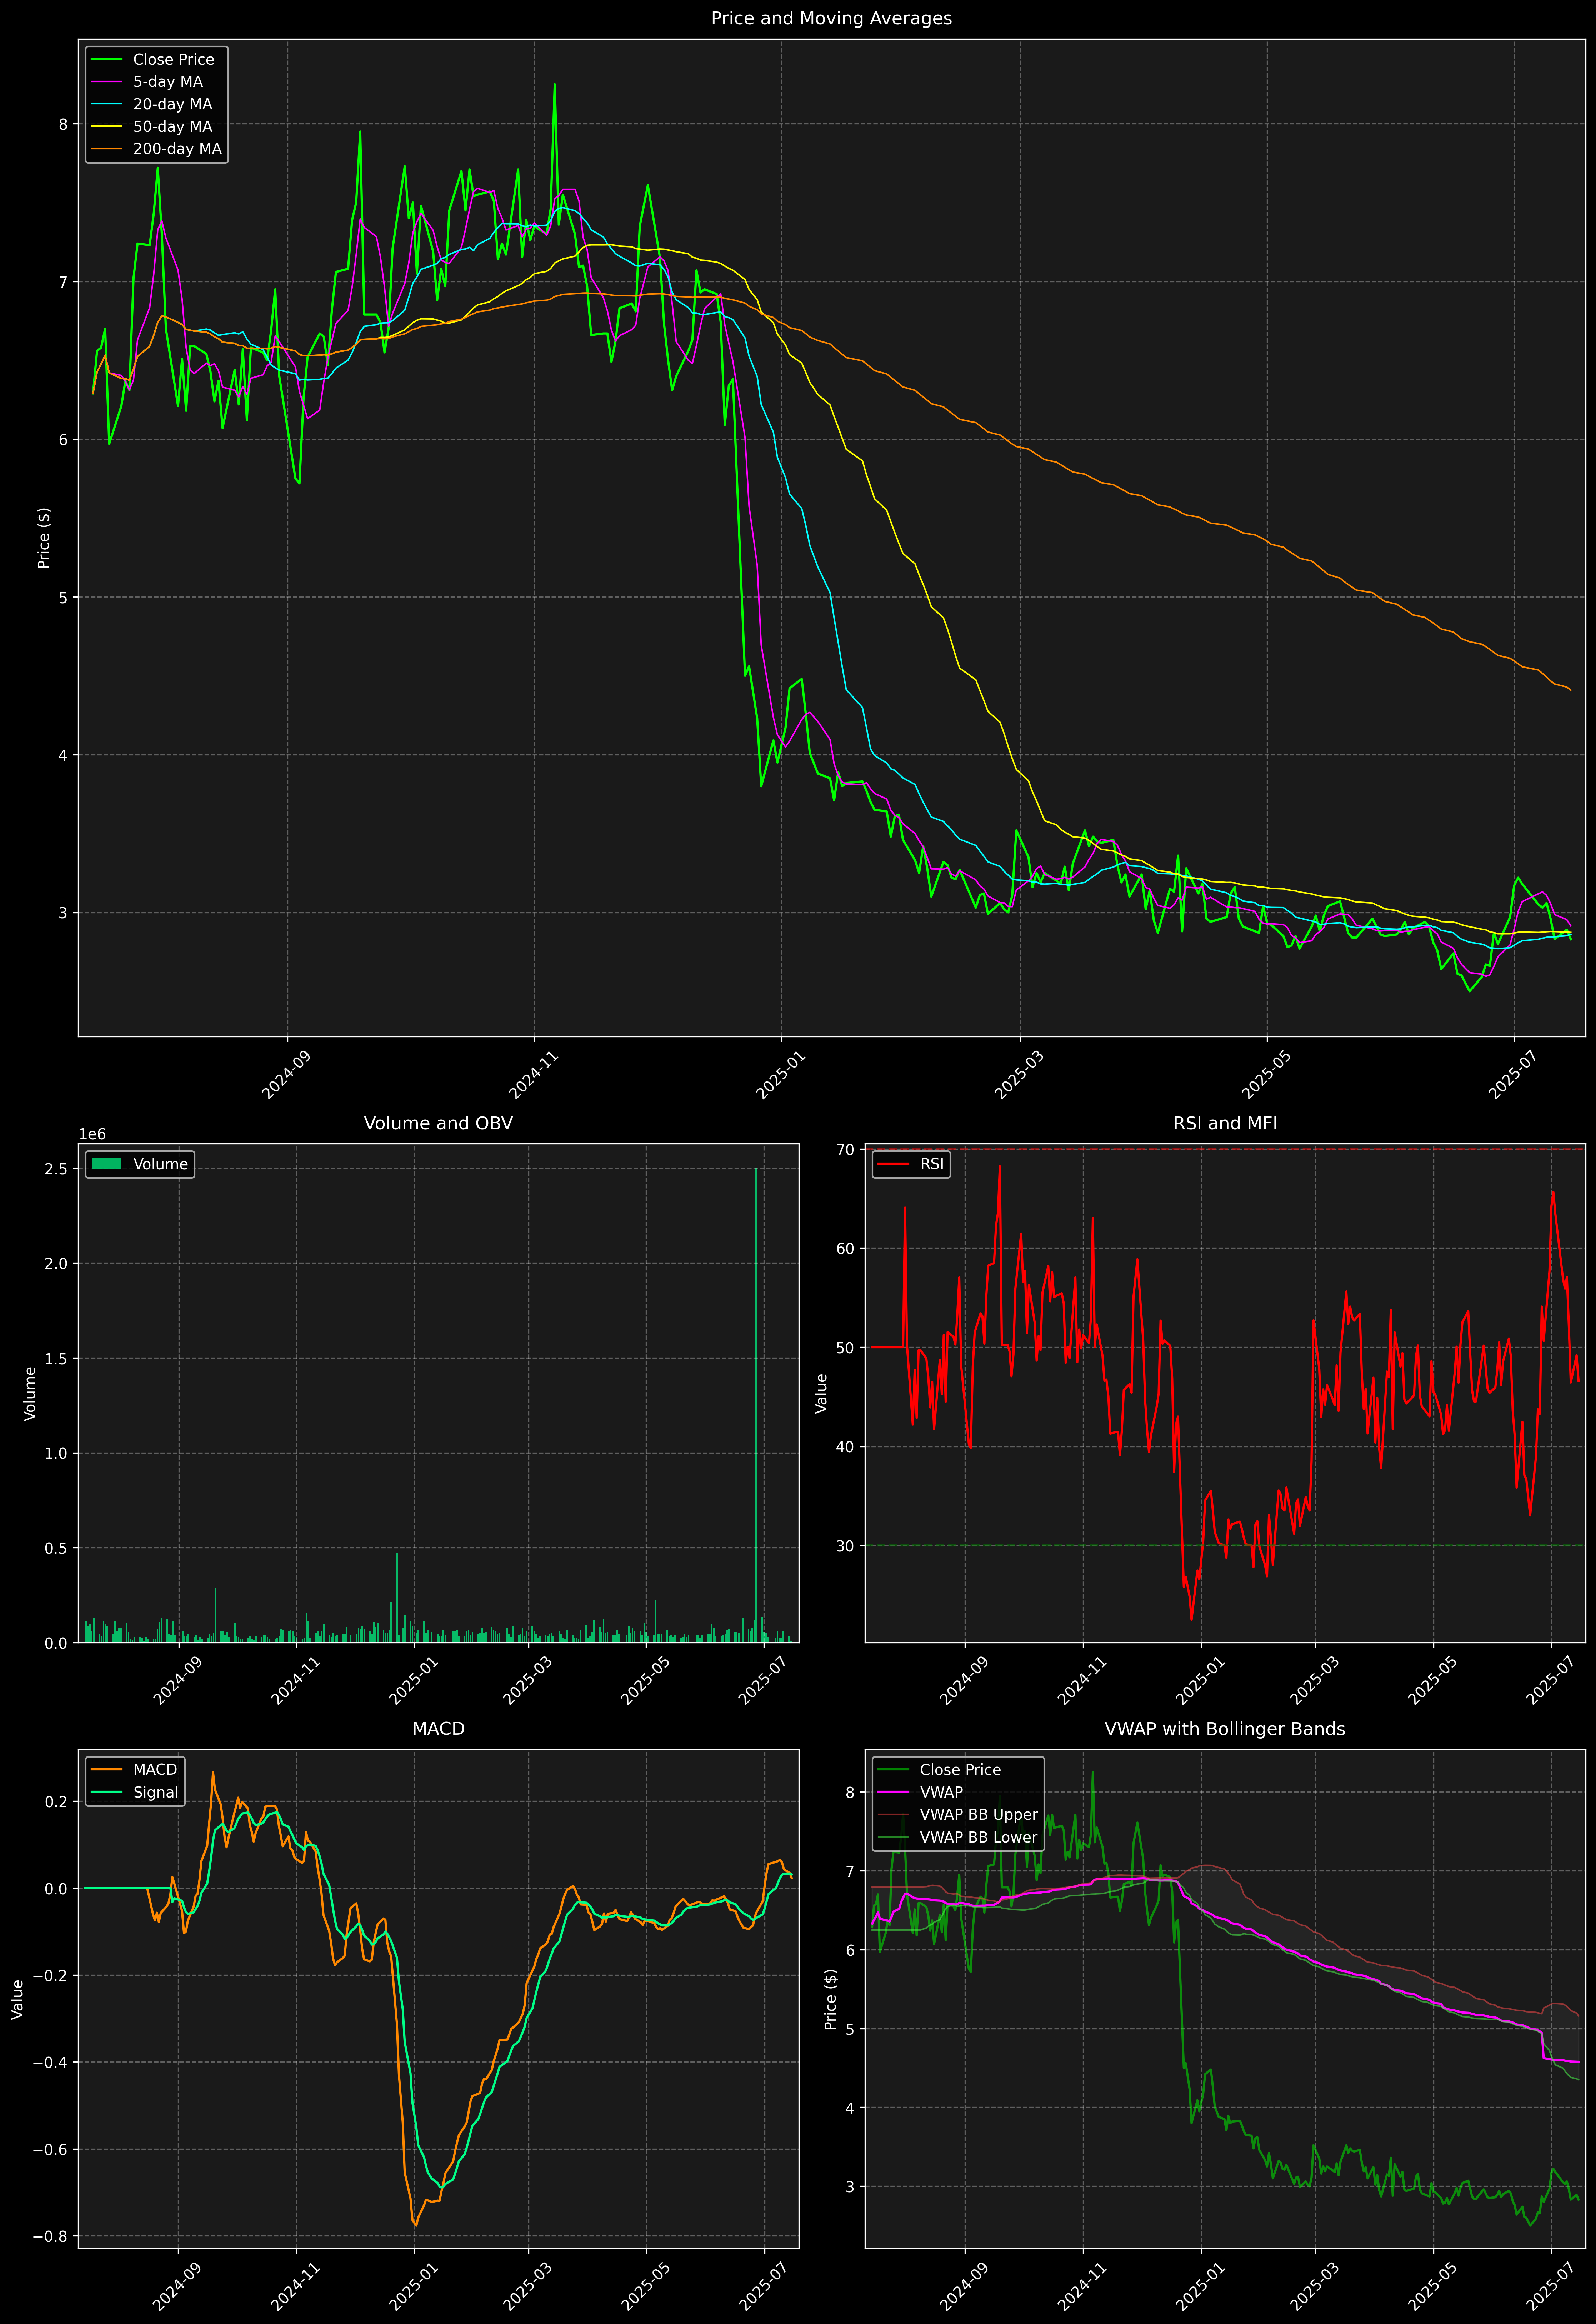
Task: Click the '30' tick on the RSI axis
Action: pos(846,1546)
